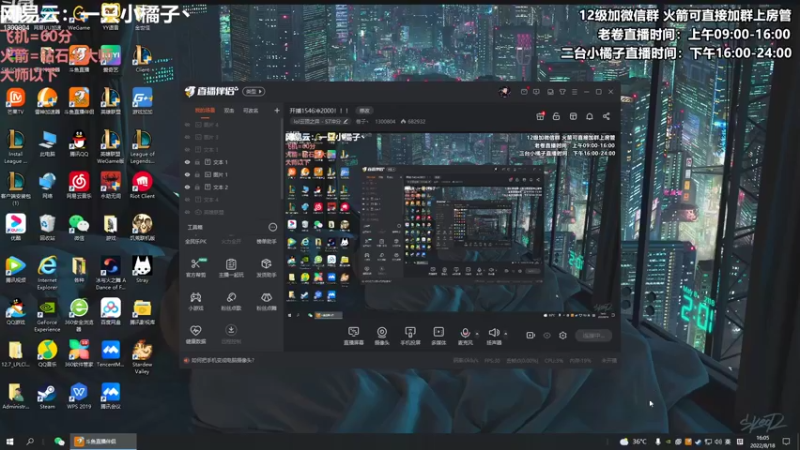Image resolution: width=800 pixels, height=450 pixels.
Task: Open the Windows Start button
Action: tap(9, 441)
